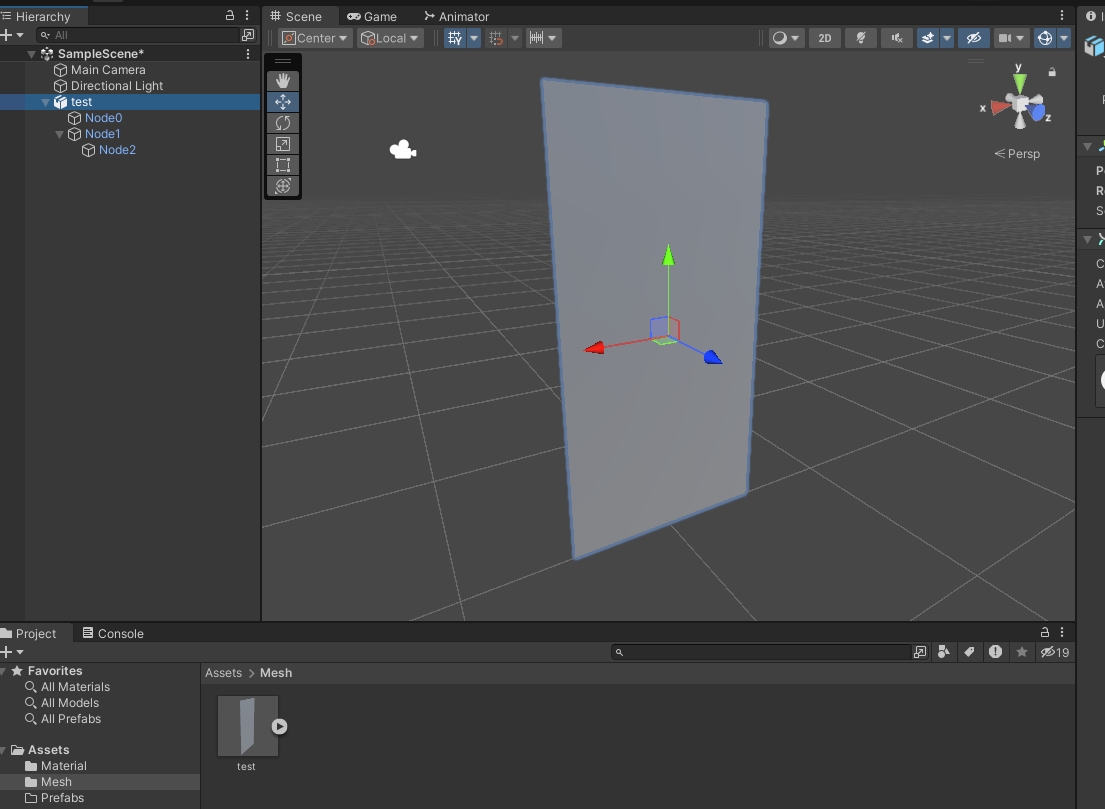Toggle Persp perspective mode label
The height and width of the screenshot is (809, 1105).
click(x=1017, y=154)
